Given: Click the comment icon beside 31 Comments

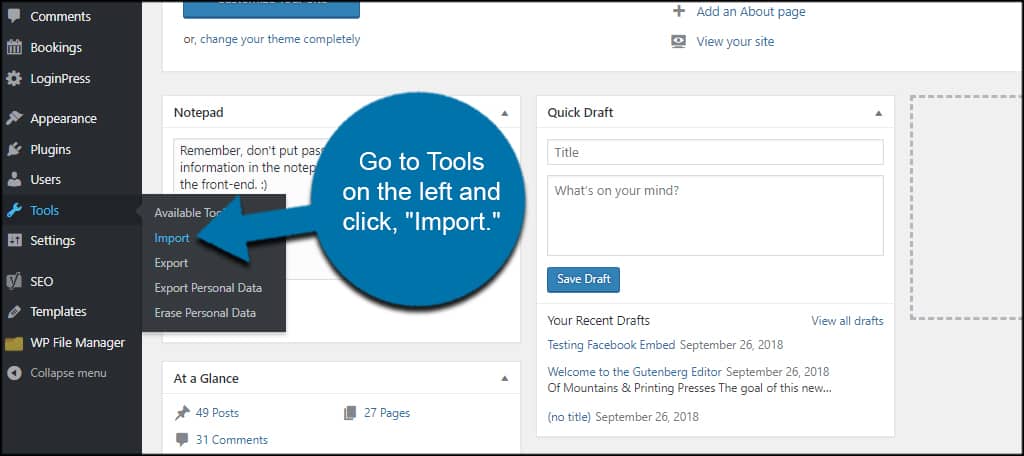Looking at the screenshot, I should tap(182, 440).
